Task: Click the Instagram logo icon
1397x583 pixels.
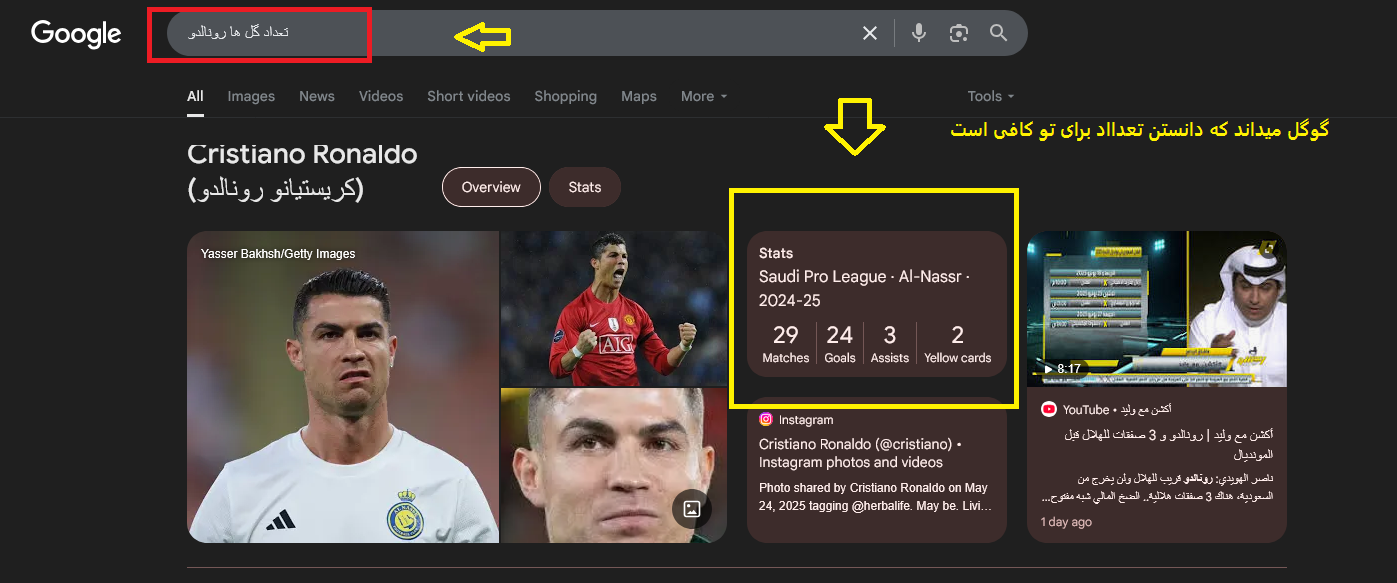Action: (766, 420)
